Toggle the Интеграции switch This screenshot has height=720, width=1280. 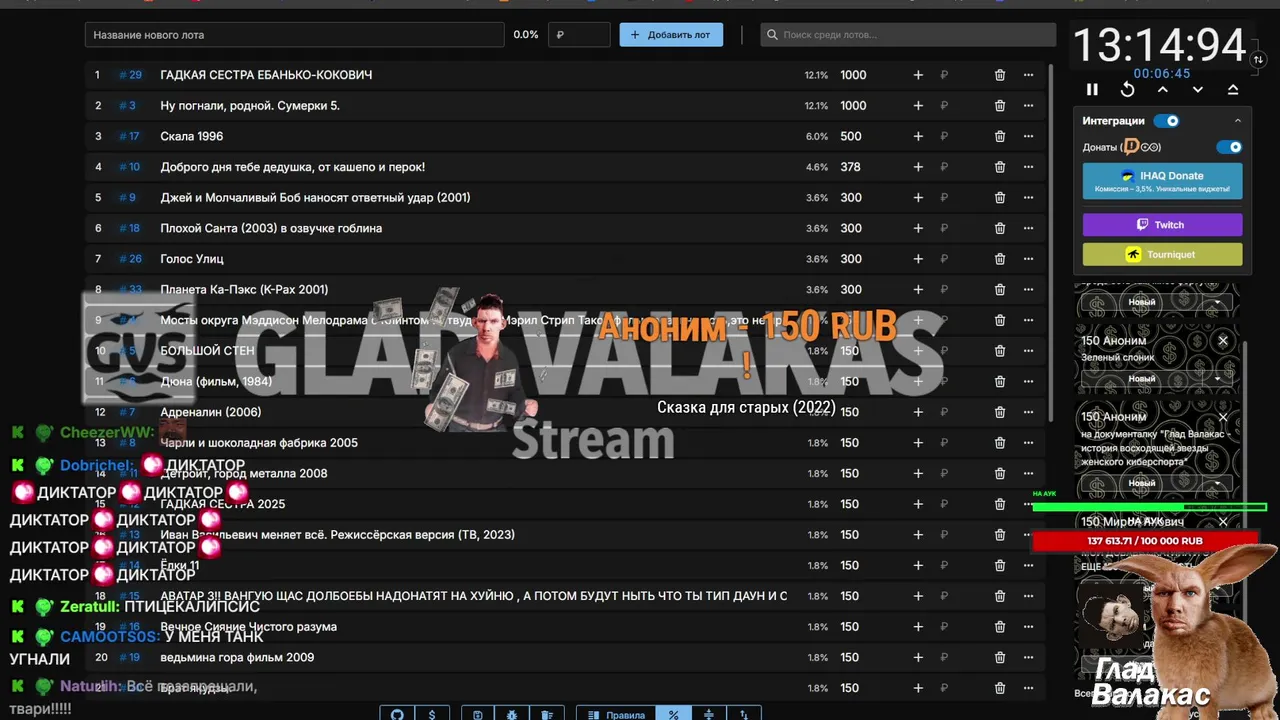click(x=1166, y=121)
